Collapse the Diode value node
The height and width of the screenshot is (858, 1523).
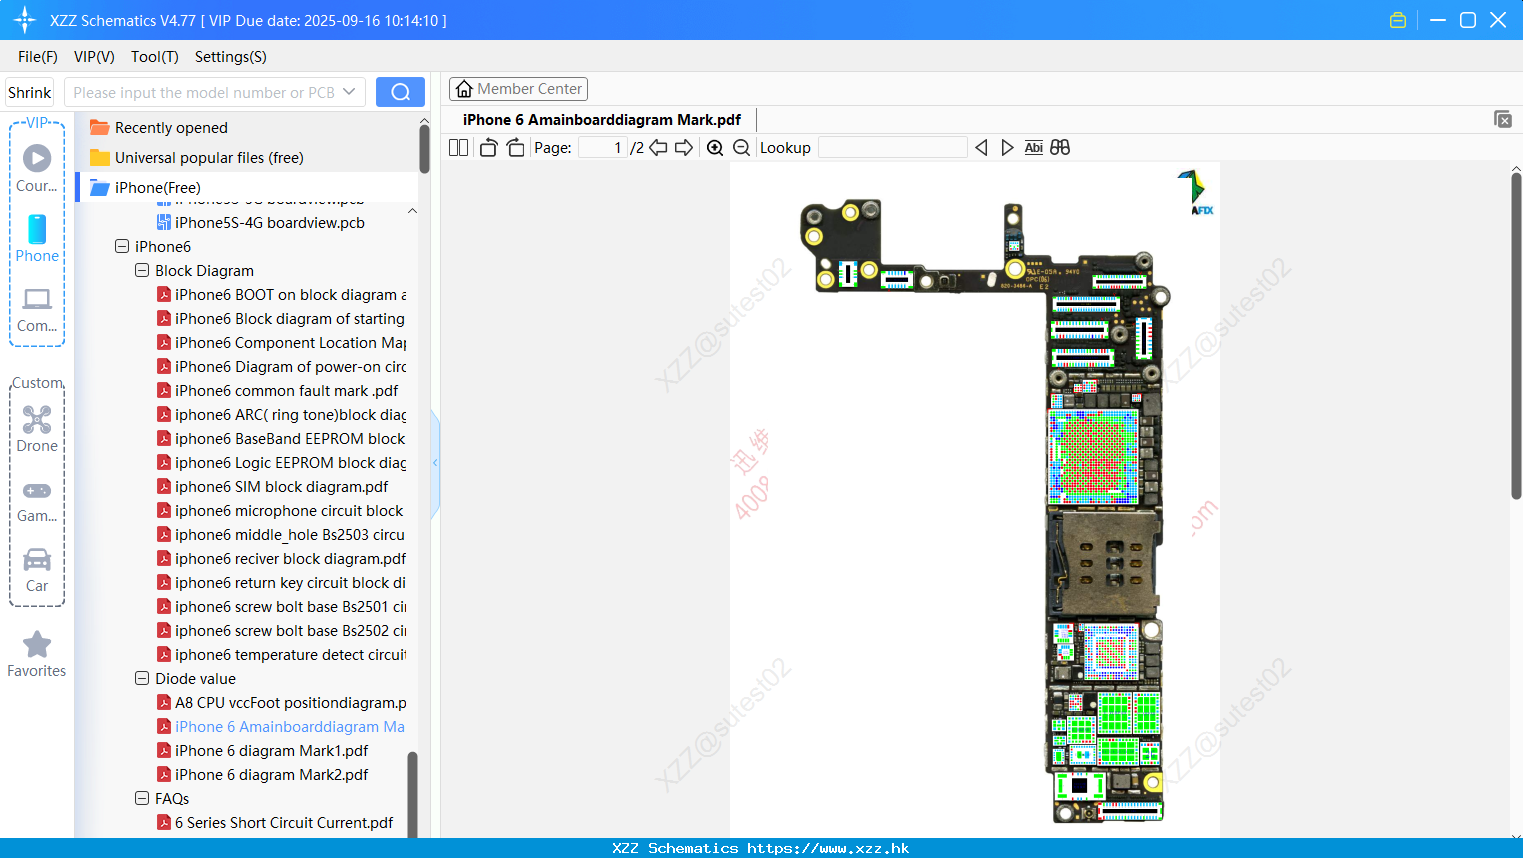(142, 678)
